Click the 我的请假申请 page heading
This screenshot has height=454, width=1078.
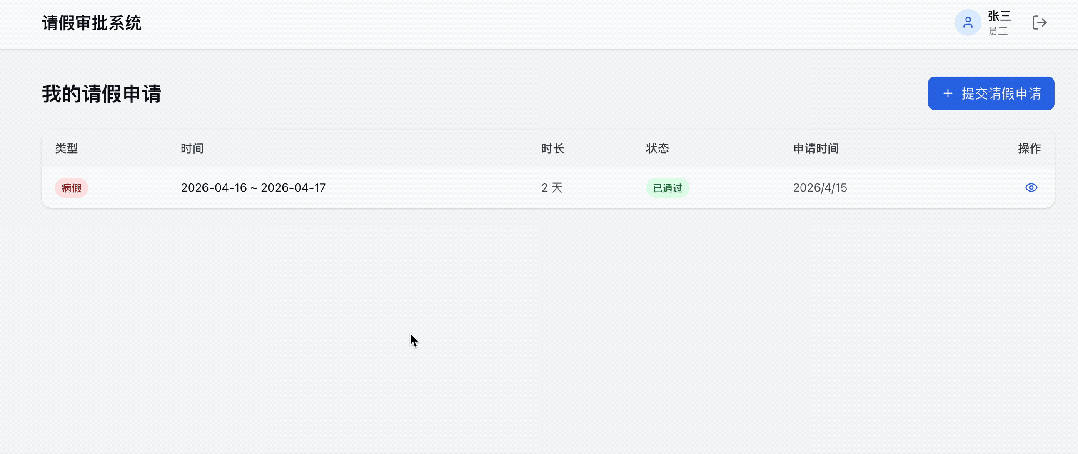click(x=102, y=95)
